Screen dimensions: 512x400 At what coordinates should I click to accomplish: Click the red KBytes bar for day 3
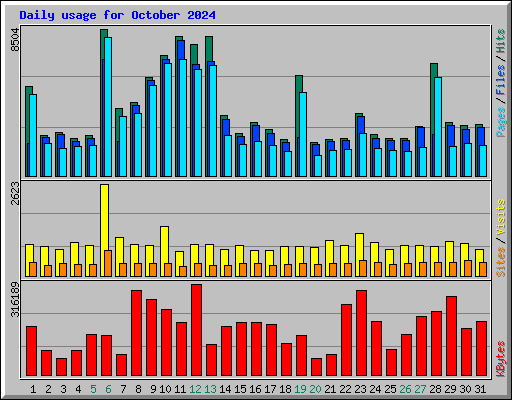click(61, 367)
